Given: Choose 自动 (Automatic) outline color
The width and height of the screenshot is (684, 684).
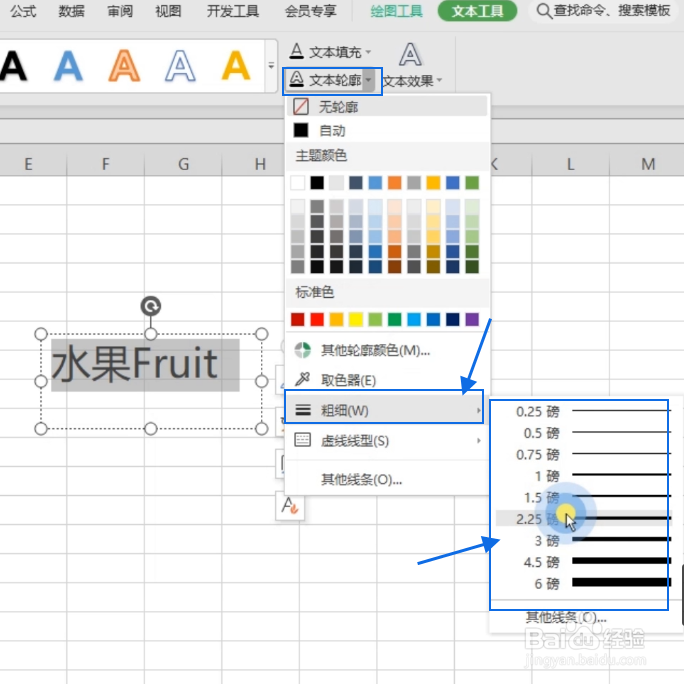Looking at the screenshot, I should tap(387, 130).
